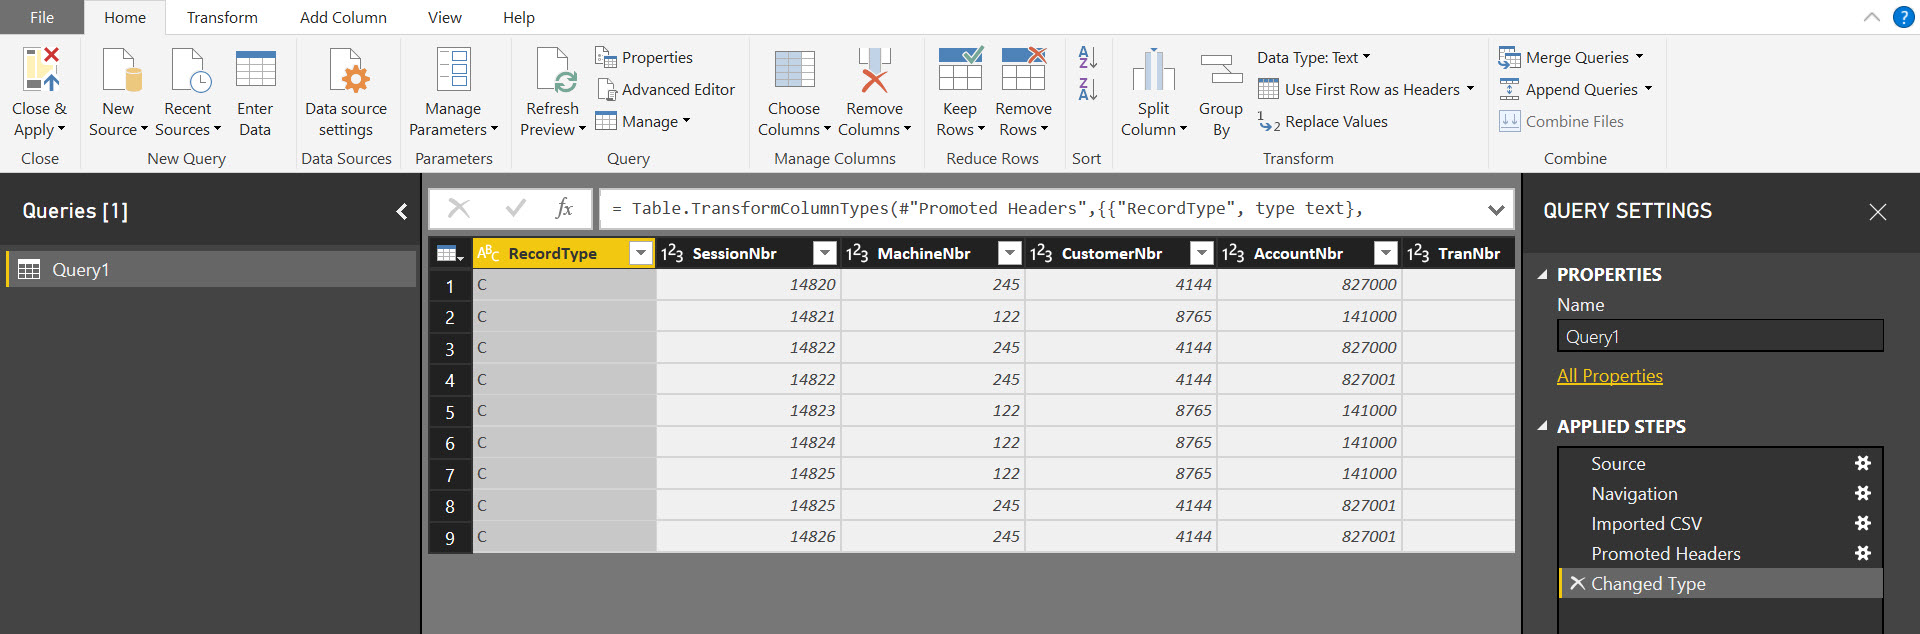Select the Changed Type applied step

(x=1720, y=583)
